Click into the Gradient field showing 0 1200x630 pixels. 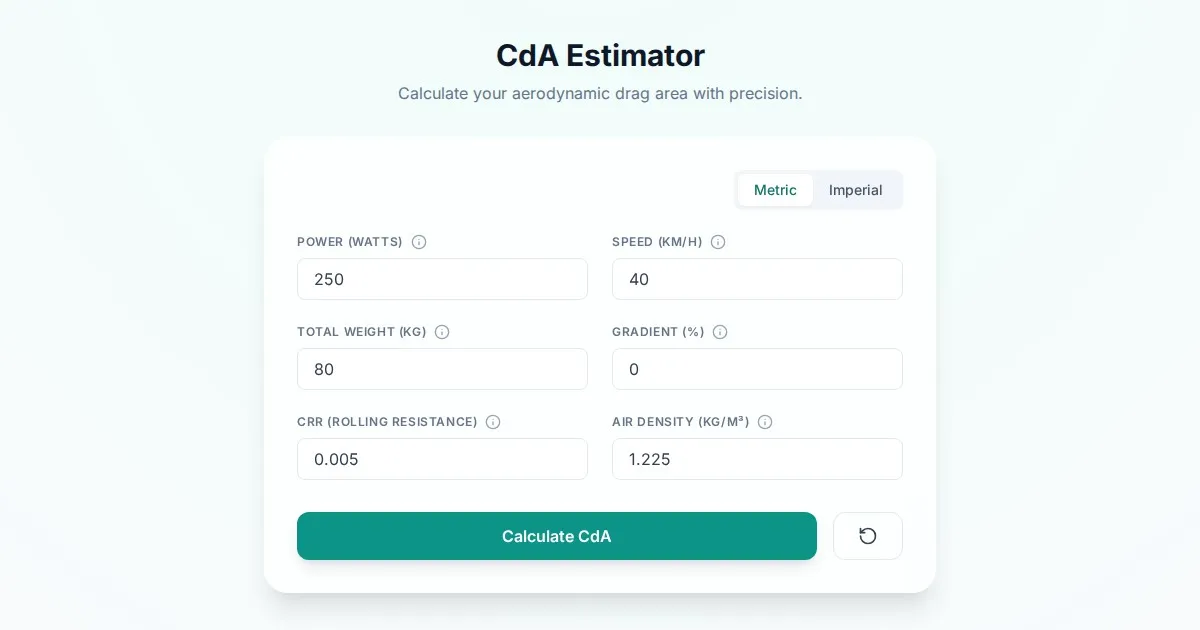[757, 369]
